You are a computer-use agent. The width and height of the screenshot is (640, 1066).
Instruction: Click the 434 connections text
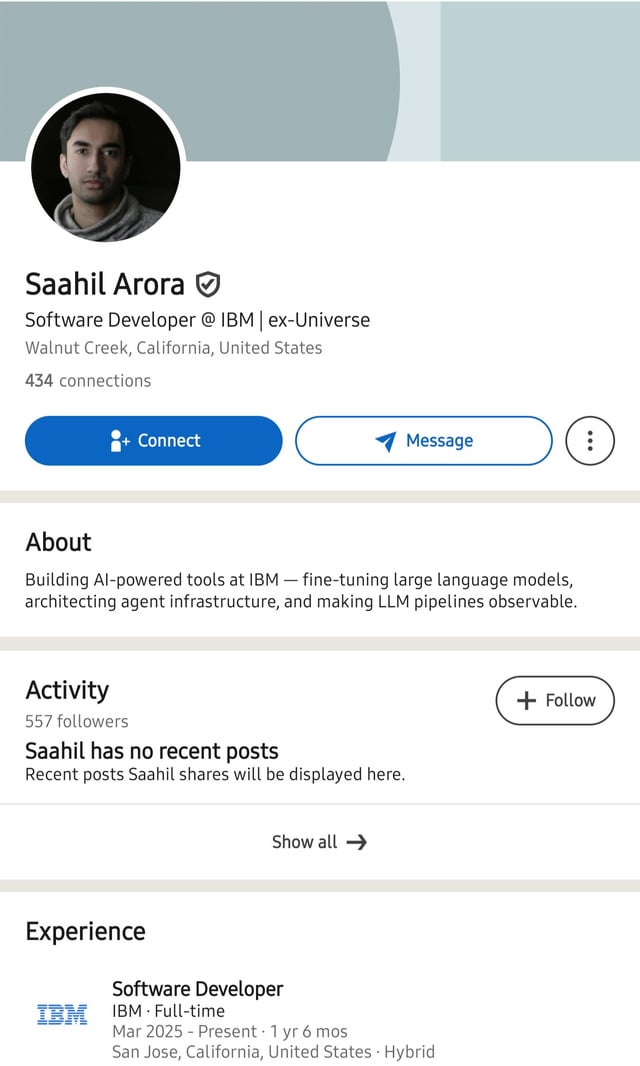coord(88,380)
